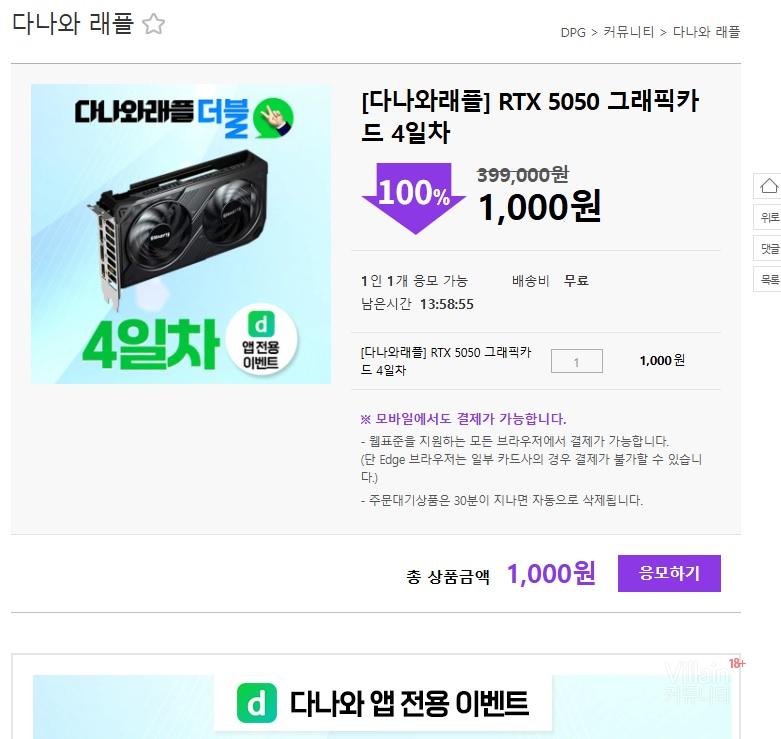Click the 위로 side shortcut button
The width and height of the screenshot is (781, 739).
(x=769, y=217)
